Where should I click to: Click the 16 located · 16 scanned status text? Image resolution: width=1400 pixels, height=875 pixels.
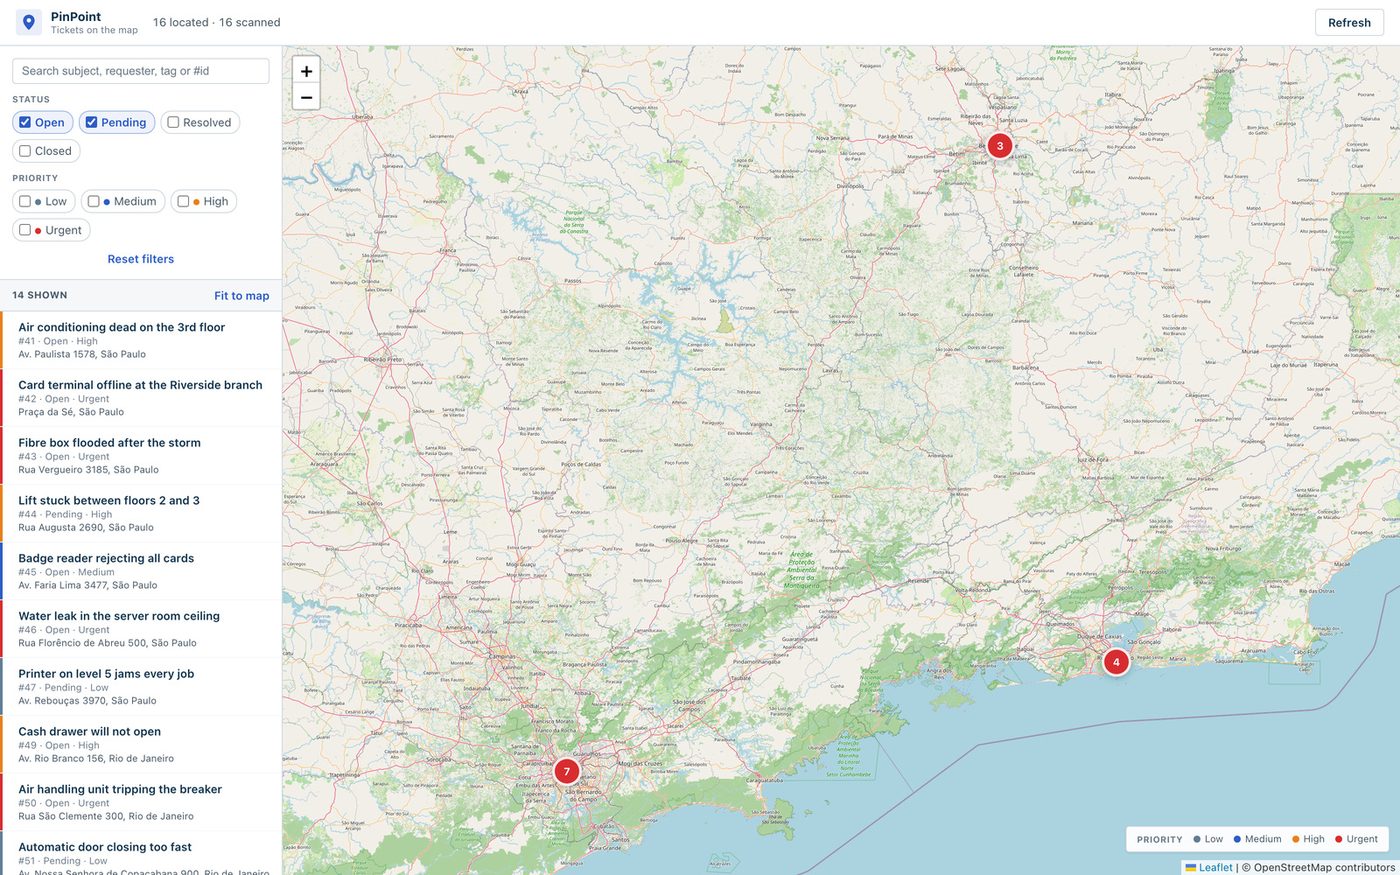217,22
